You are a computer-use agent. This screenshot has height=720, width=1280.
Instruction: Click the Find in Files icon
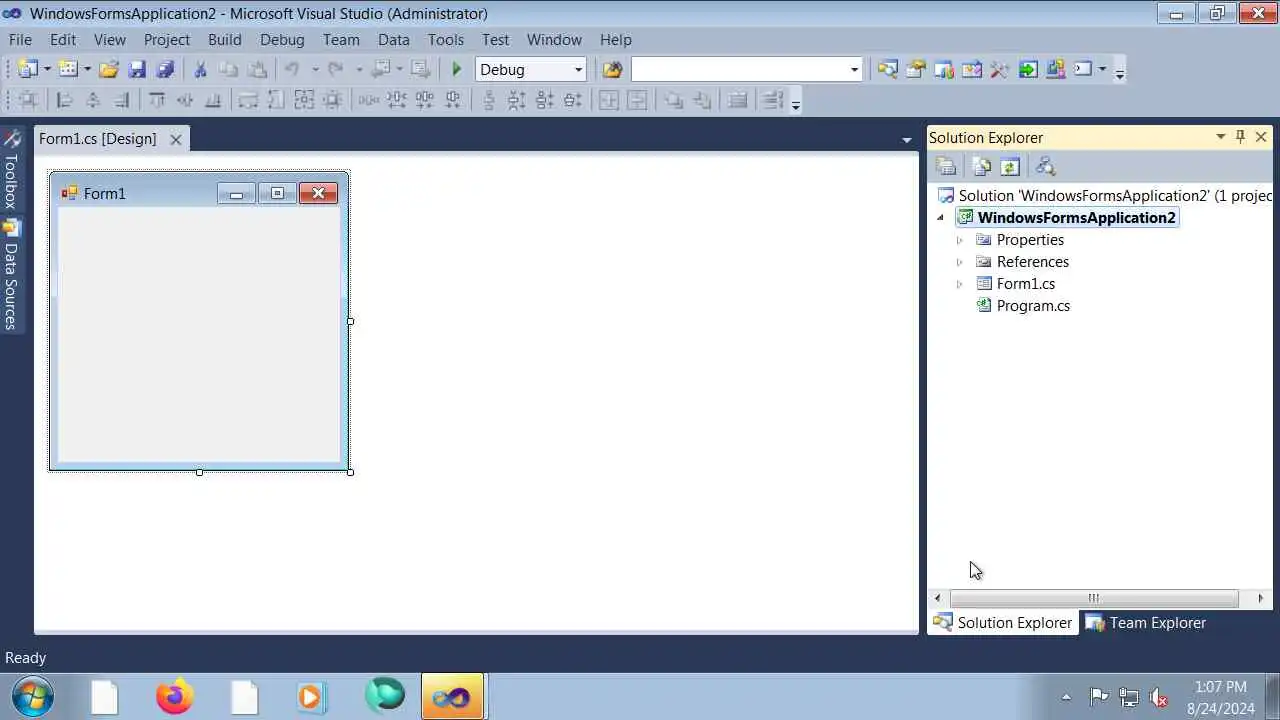pyautogui.click(x=612, y=69)
